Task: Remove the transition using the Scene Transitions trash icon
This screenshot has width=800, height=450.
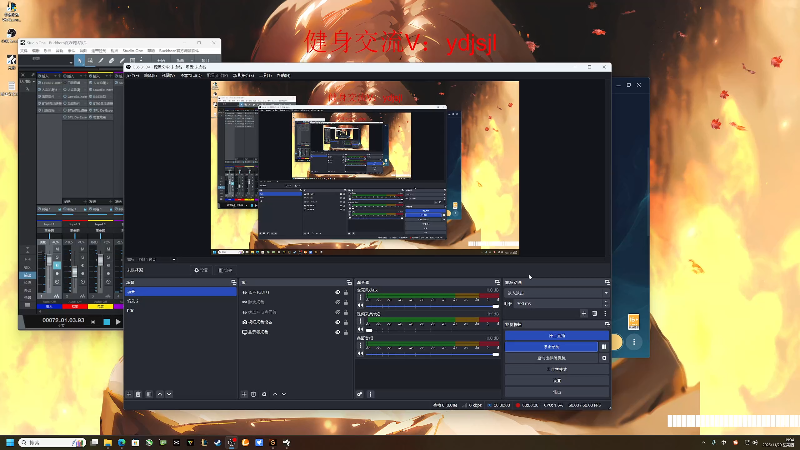Action: [x=595, y=314]
